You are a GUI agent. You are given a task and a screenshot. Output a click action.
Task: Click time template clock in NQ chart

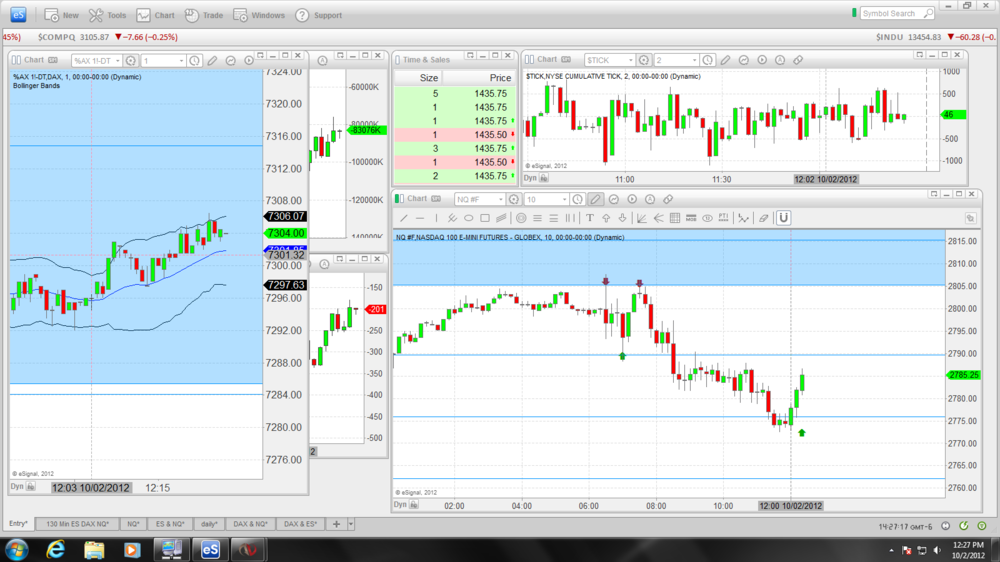(x=577, y=199)
